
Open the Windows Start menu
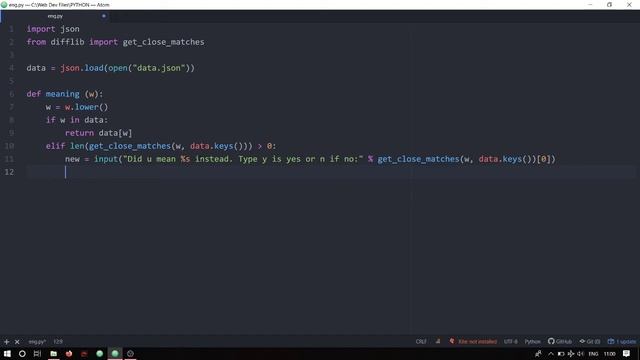7,353
